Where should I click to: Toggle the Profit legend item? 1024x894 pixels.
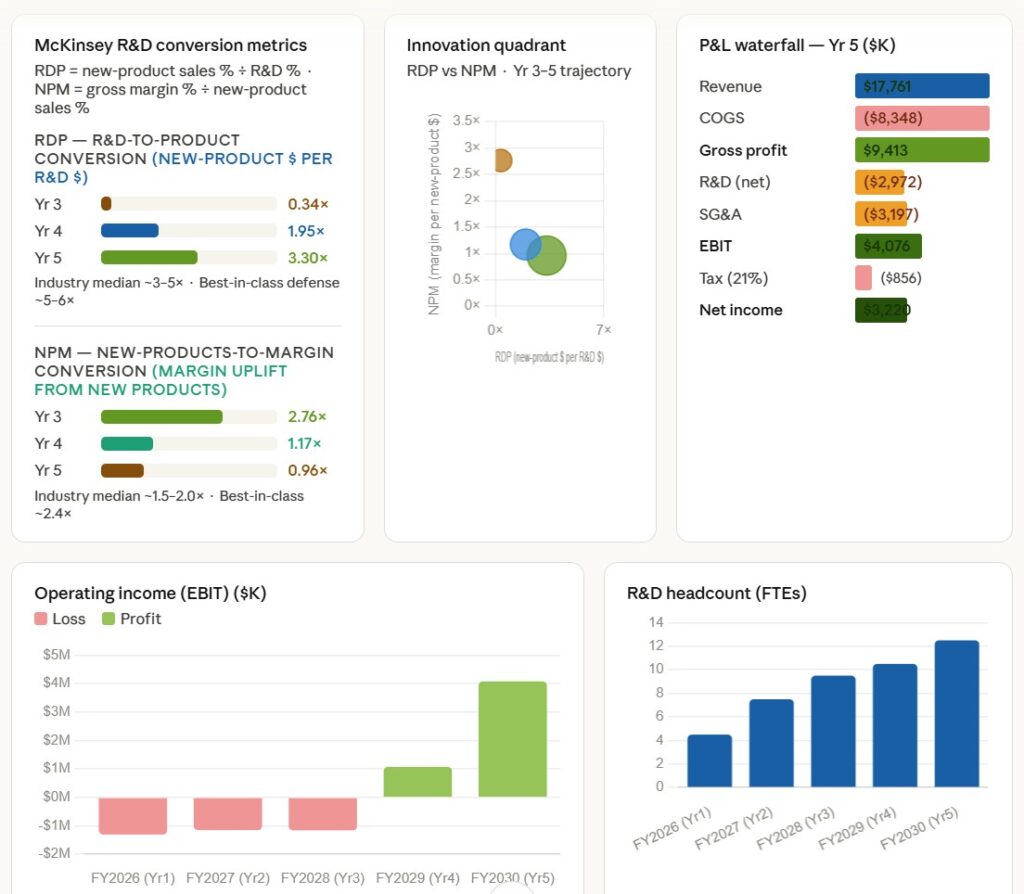coord(131,619)
